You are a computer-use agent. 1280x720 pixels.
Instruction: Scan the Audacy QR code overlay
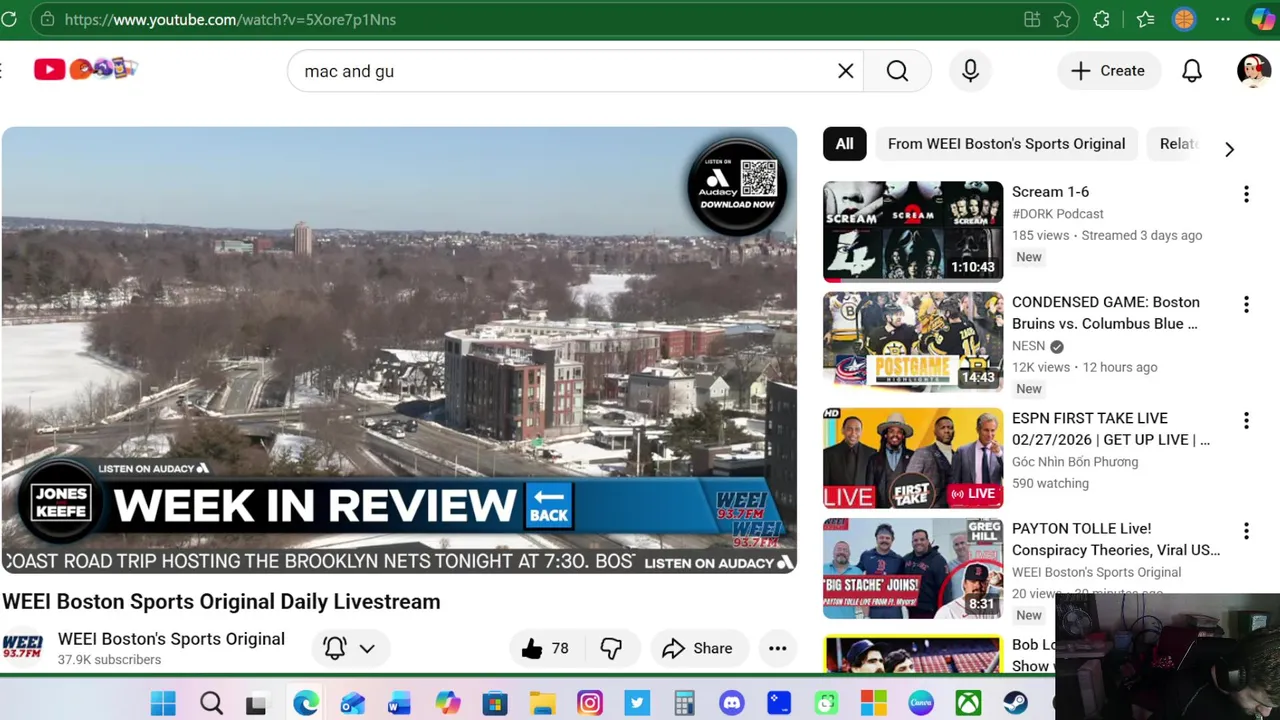[759, 178]
